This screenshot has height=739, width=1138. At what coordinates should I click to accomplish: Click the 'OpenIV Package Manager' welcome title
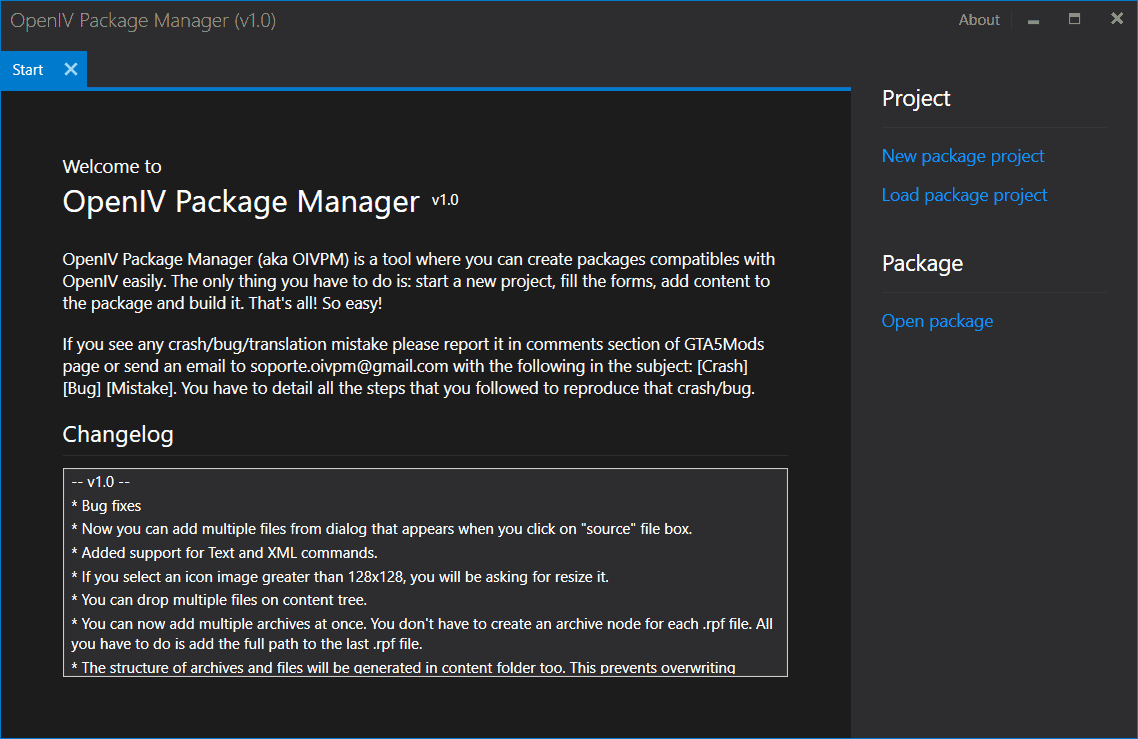(241, 202)
